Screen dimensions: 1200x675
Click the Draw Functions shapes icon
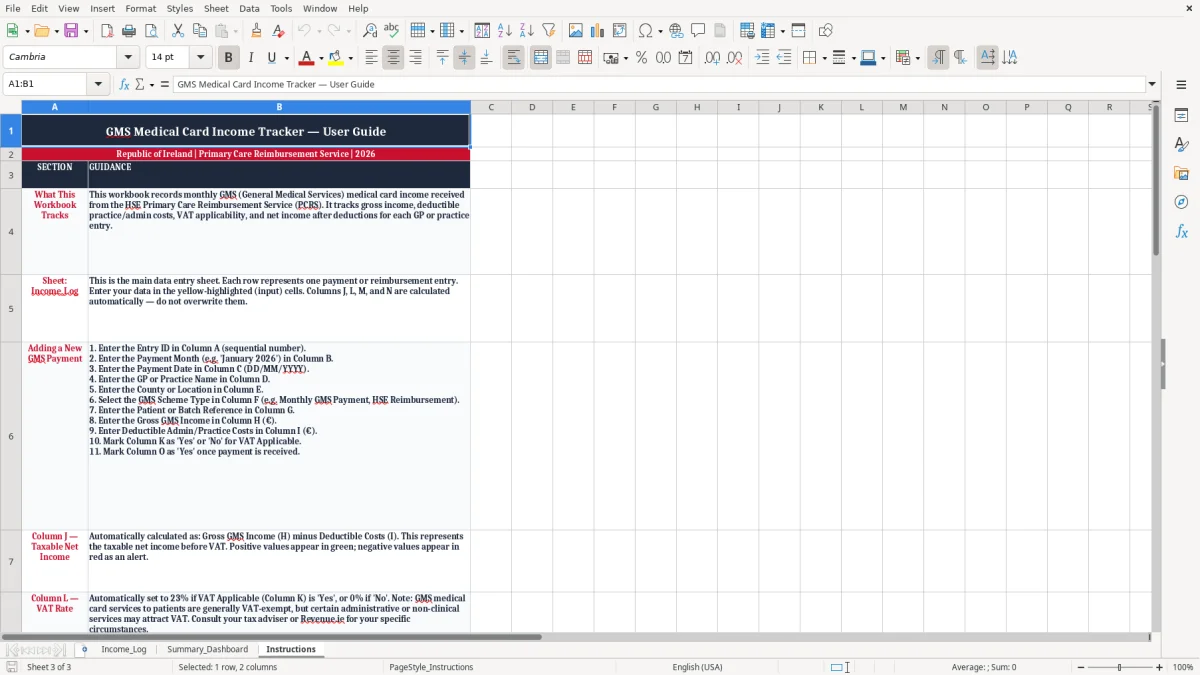click(x=825, y=31)
